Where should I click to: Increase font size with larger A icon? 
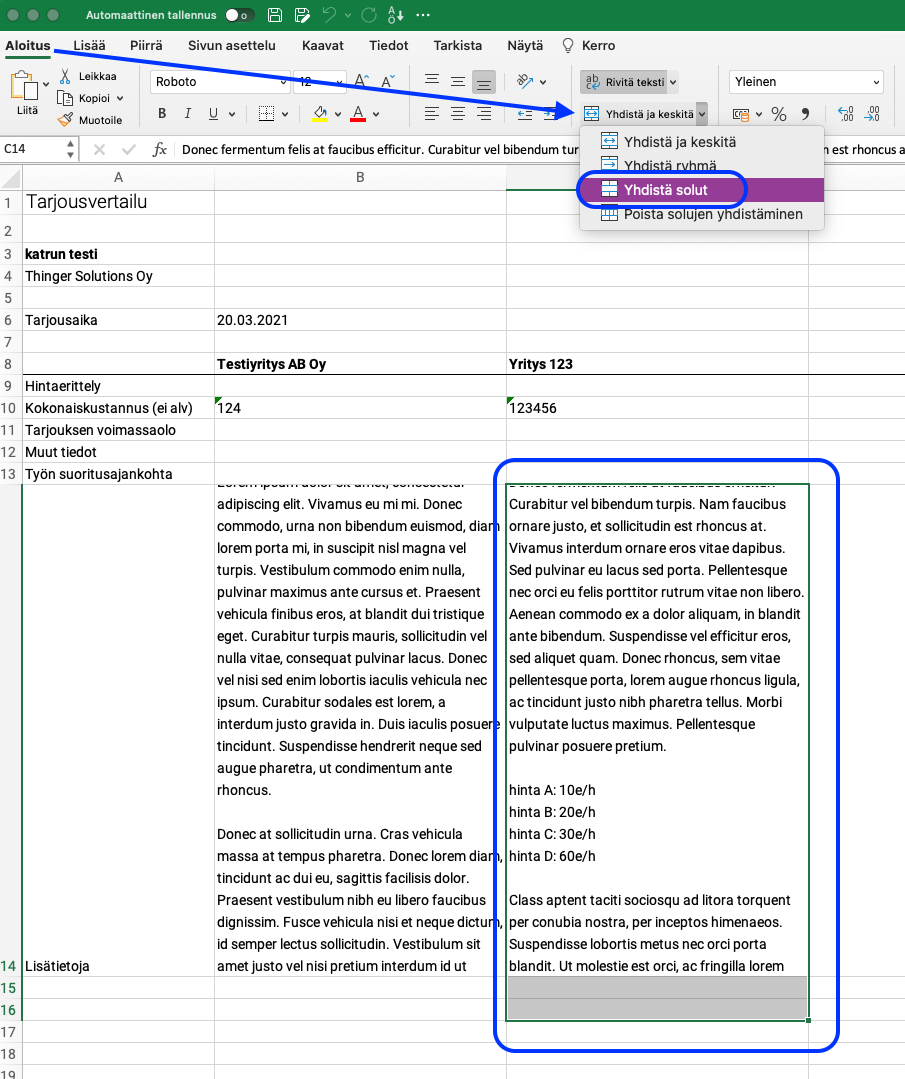click(362, 81)
